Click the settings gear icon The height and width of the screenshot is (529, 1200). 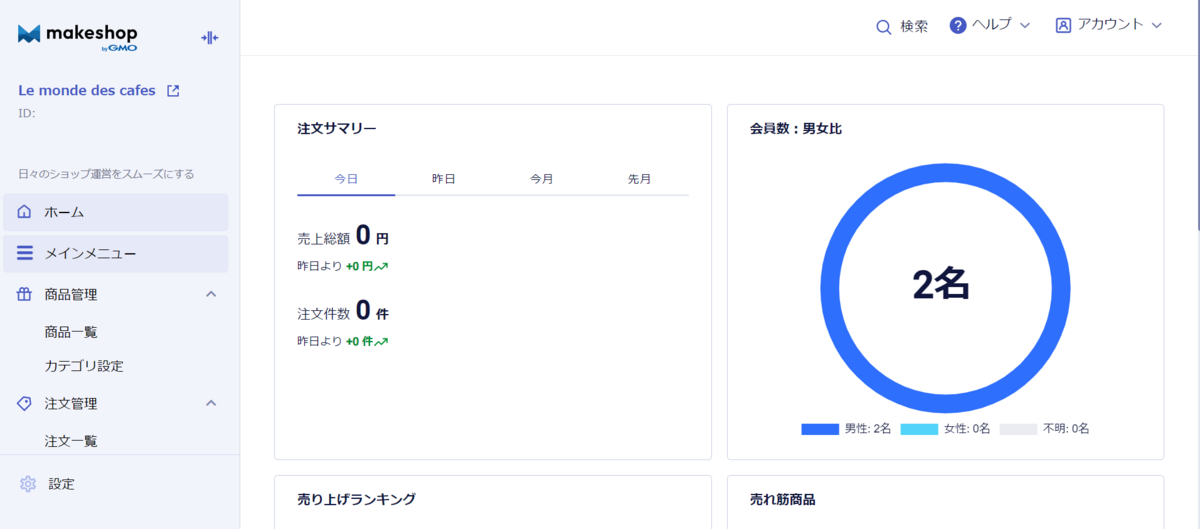pos(28,484)
